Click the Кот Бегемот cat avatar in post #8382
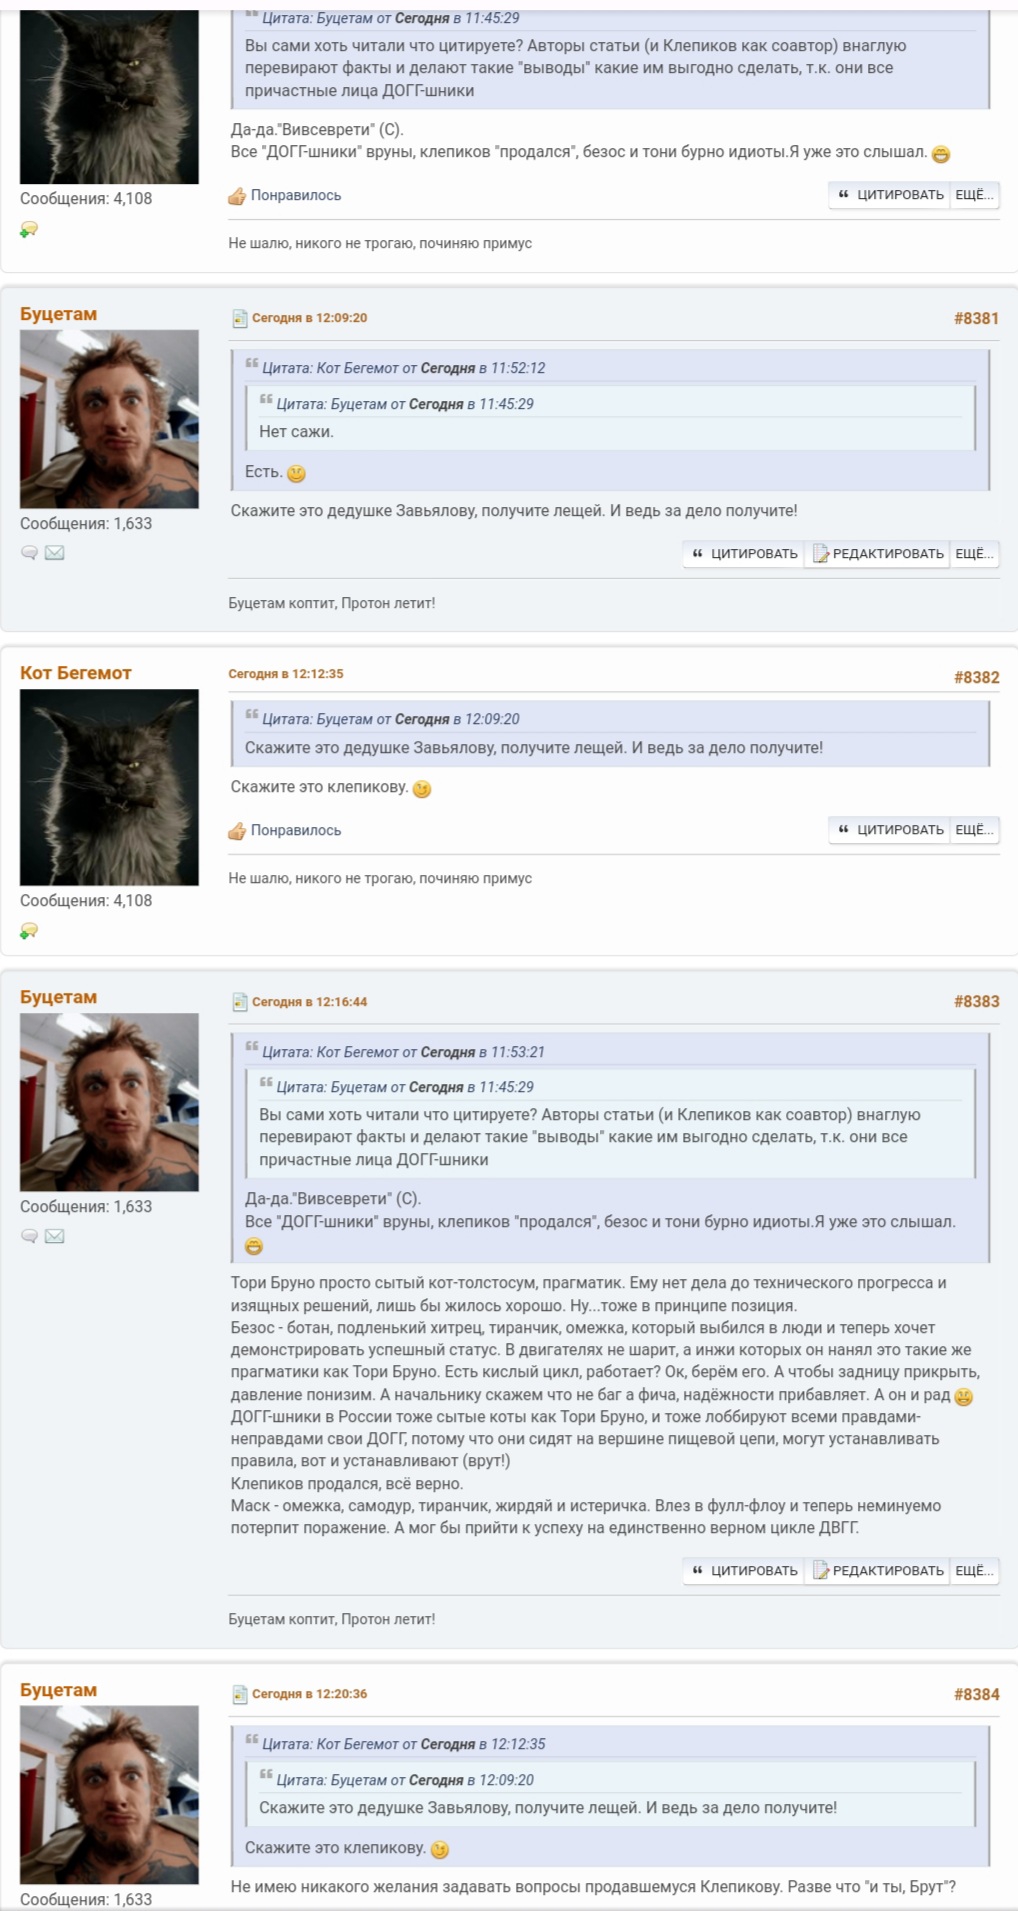The image size is (1018, 1911). (x=109, y=787)
